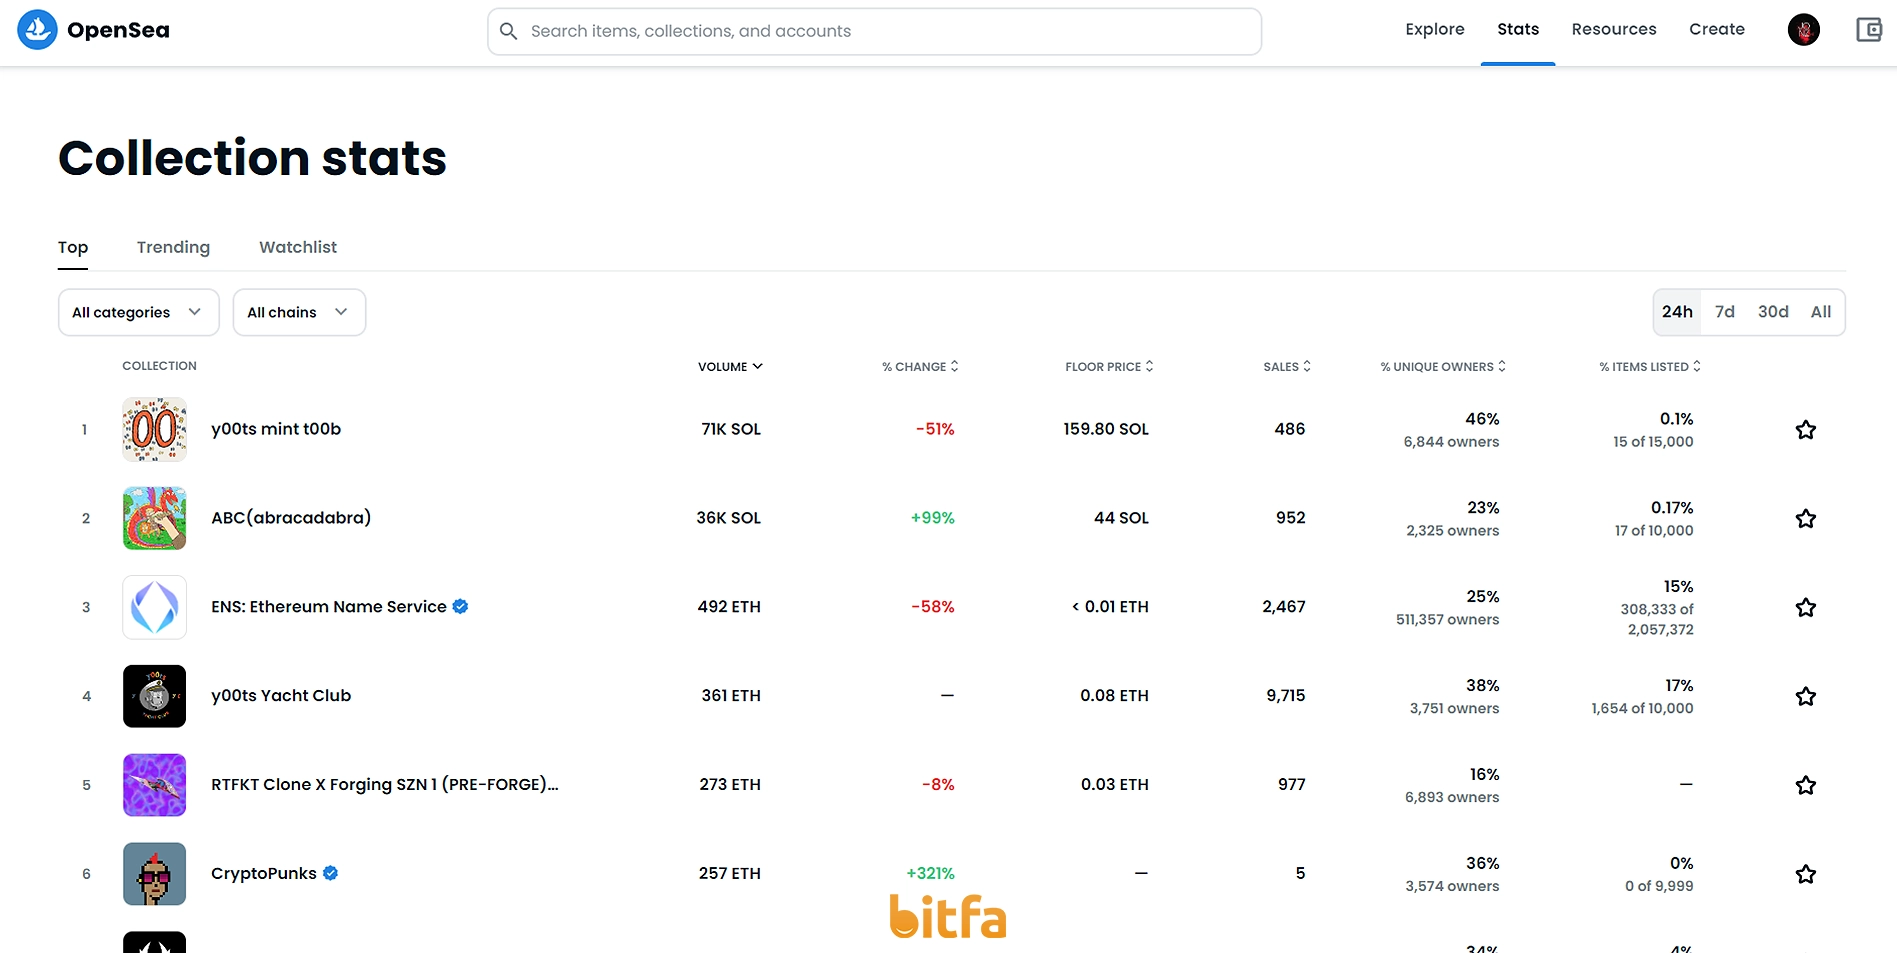The image size is (1897, 953).
Task: Select the All time range
Action: coord(1821,312)
